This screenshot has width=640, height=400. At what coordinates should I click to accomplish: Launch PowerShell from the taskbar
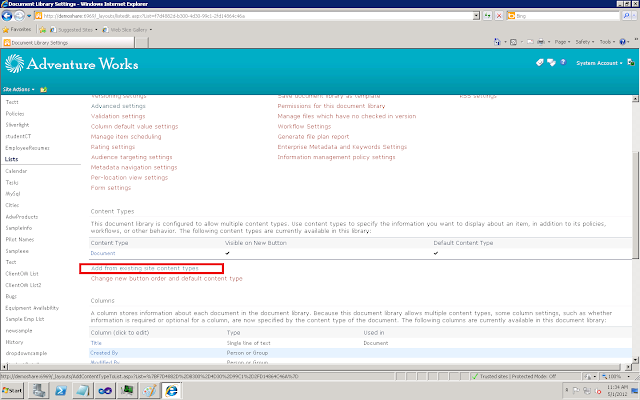pos(61,391)
